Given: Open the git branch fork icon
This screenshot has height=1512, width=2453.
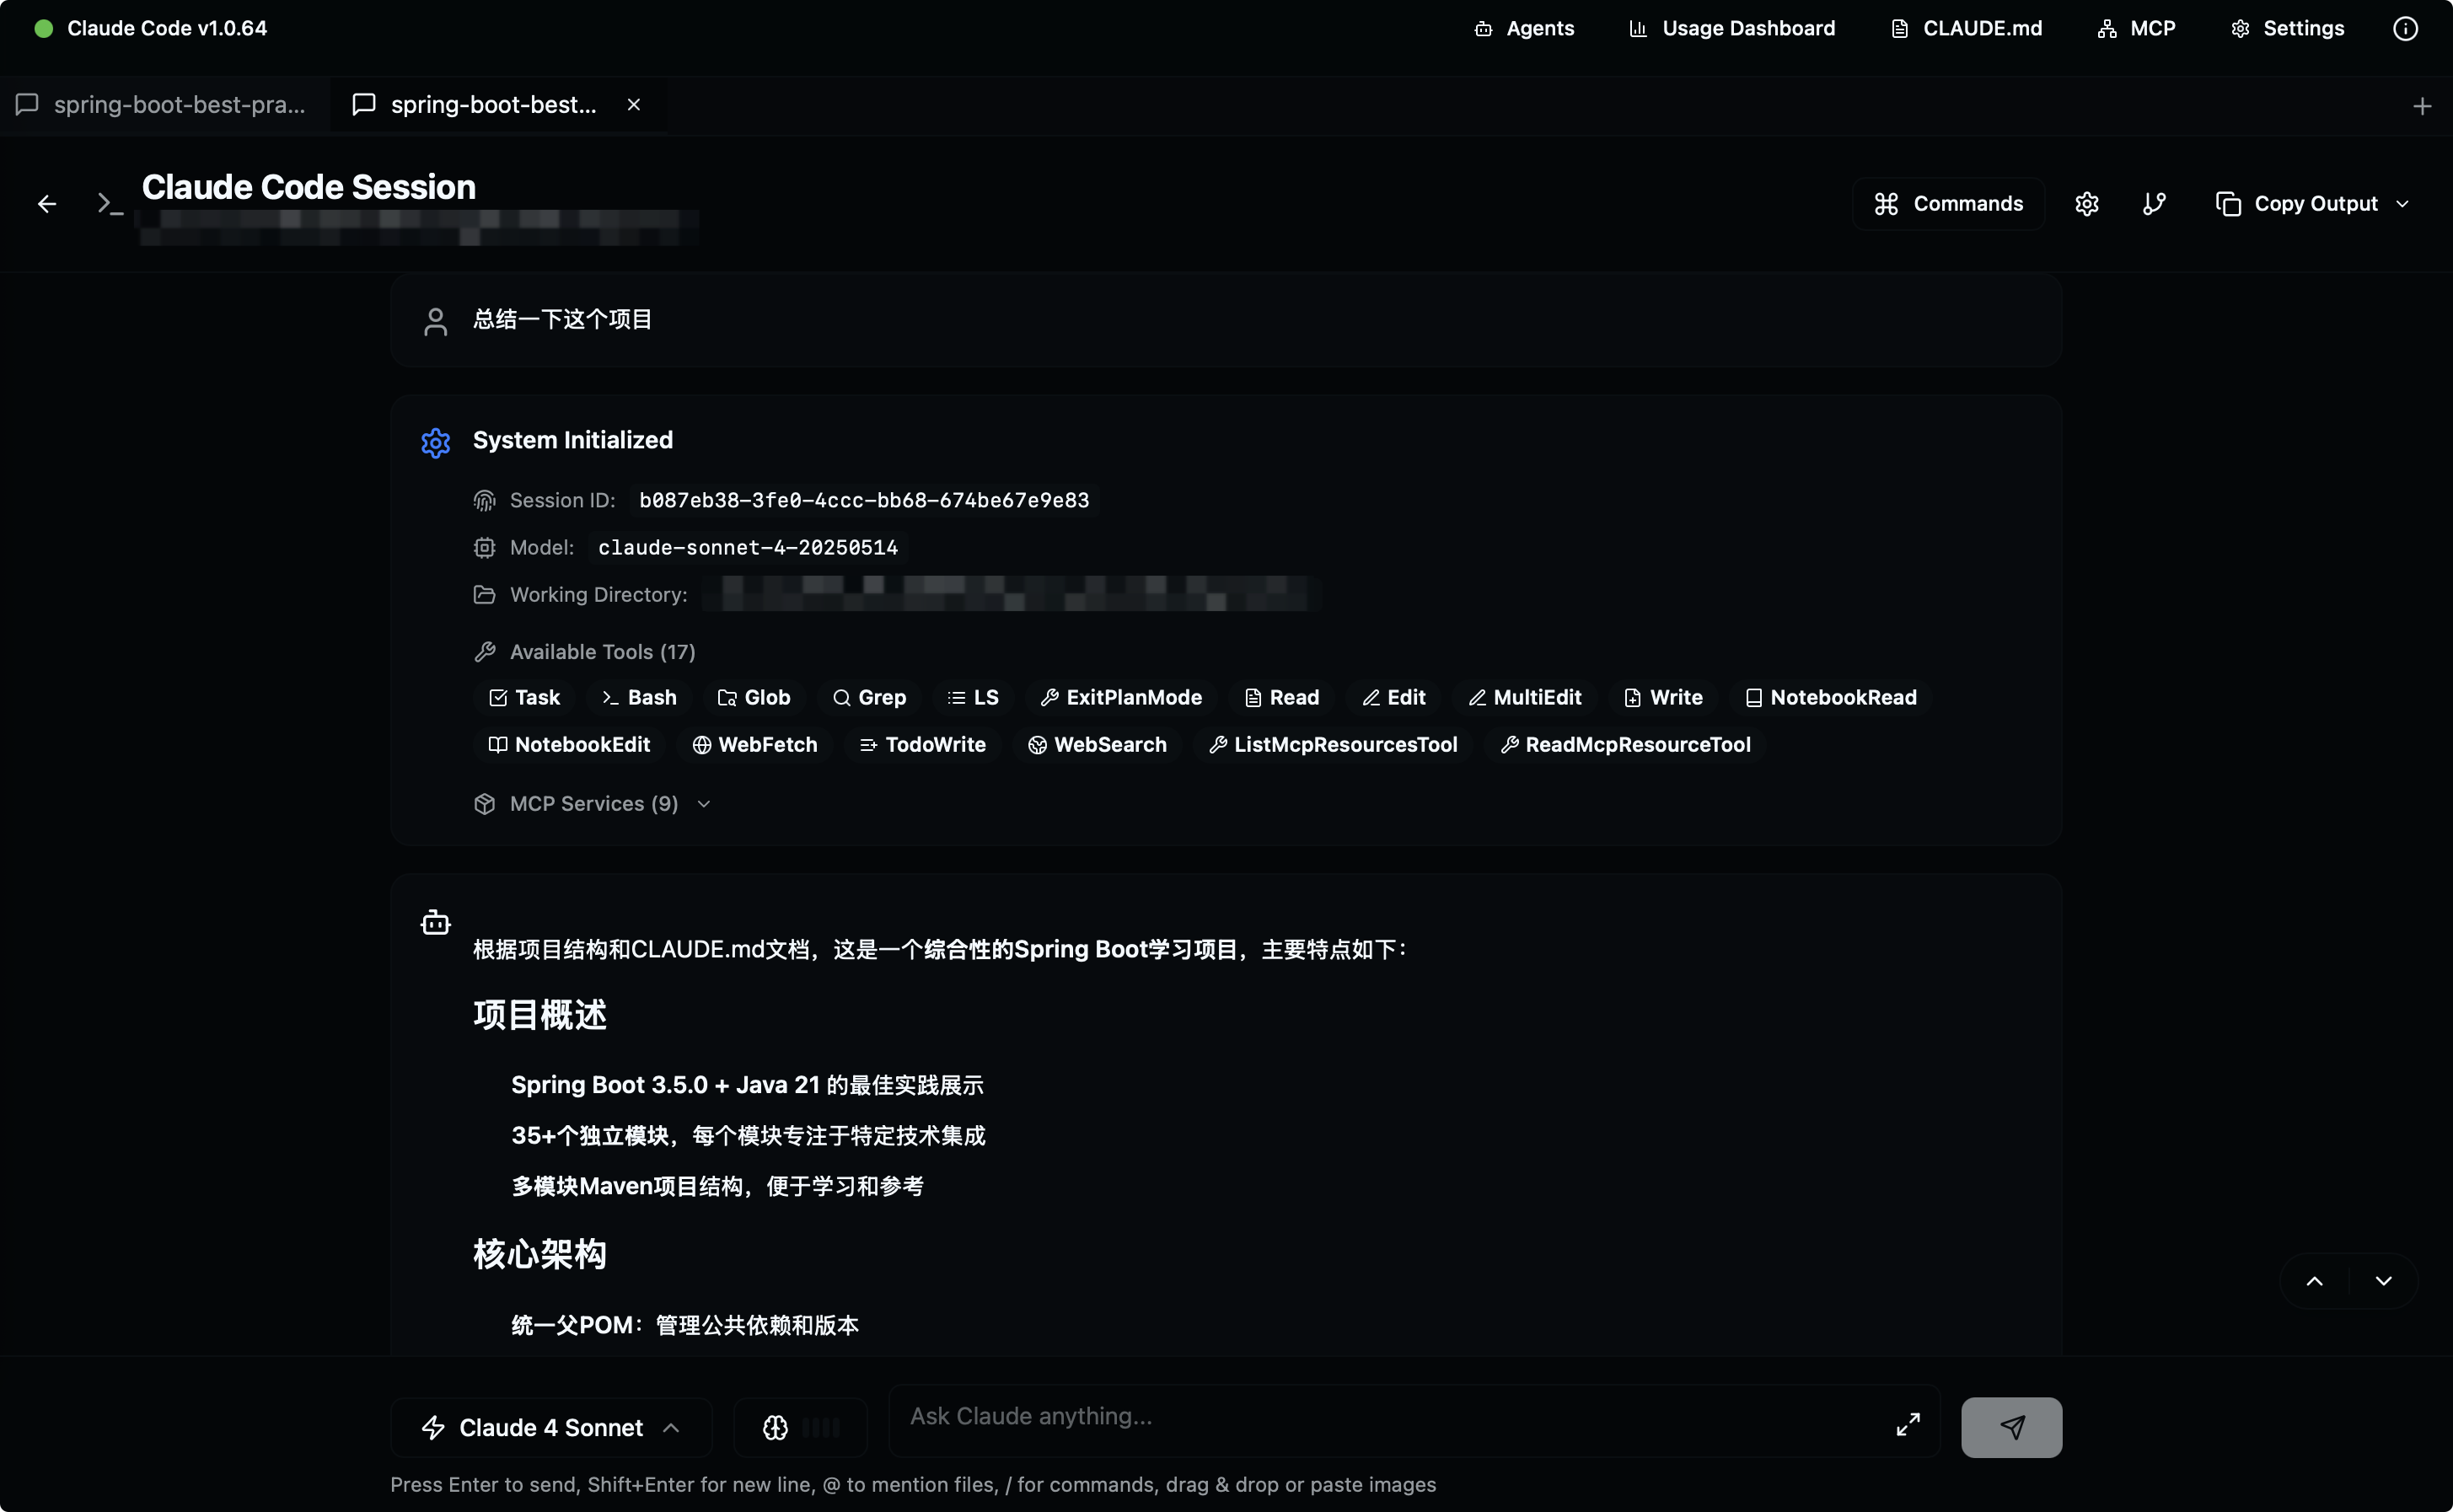Looking at the screenshot, I should pos(2154,204).
